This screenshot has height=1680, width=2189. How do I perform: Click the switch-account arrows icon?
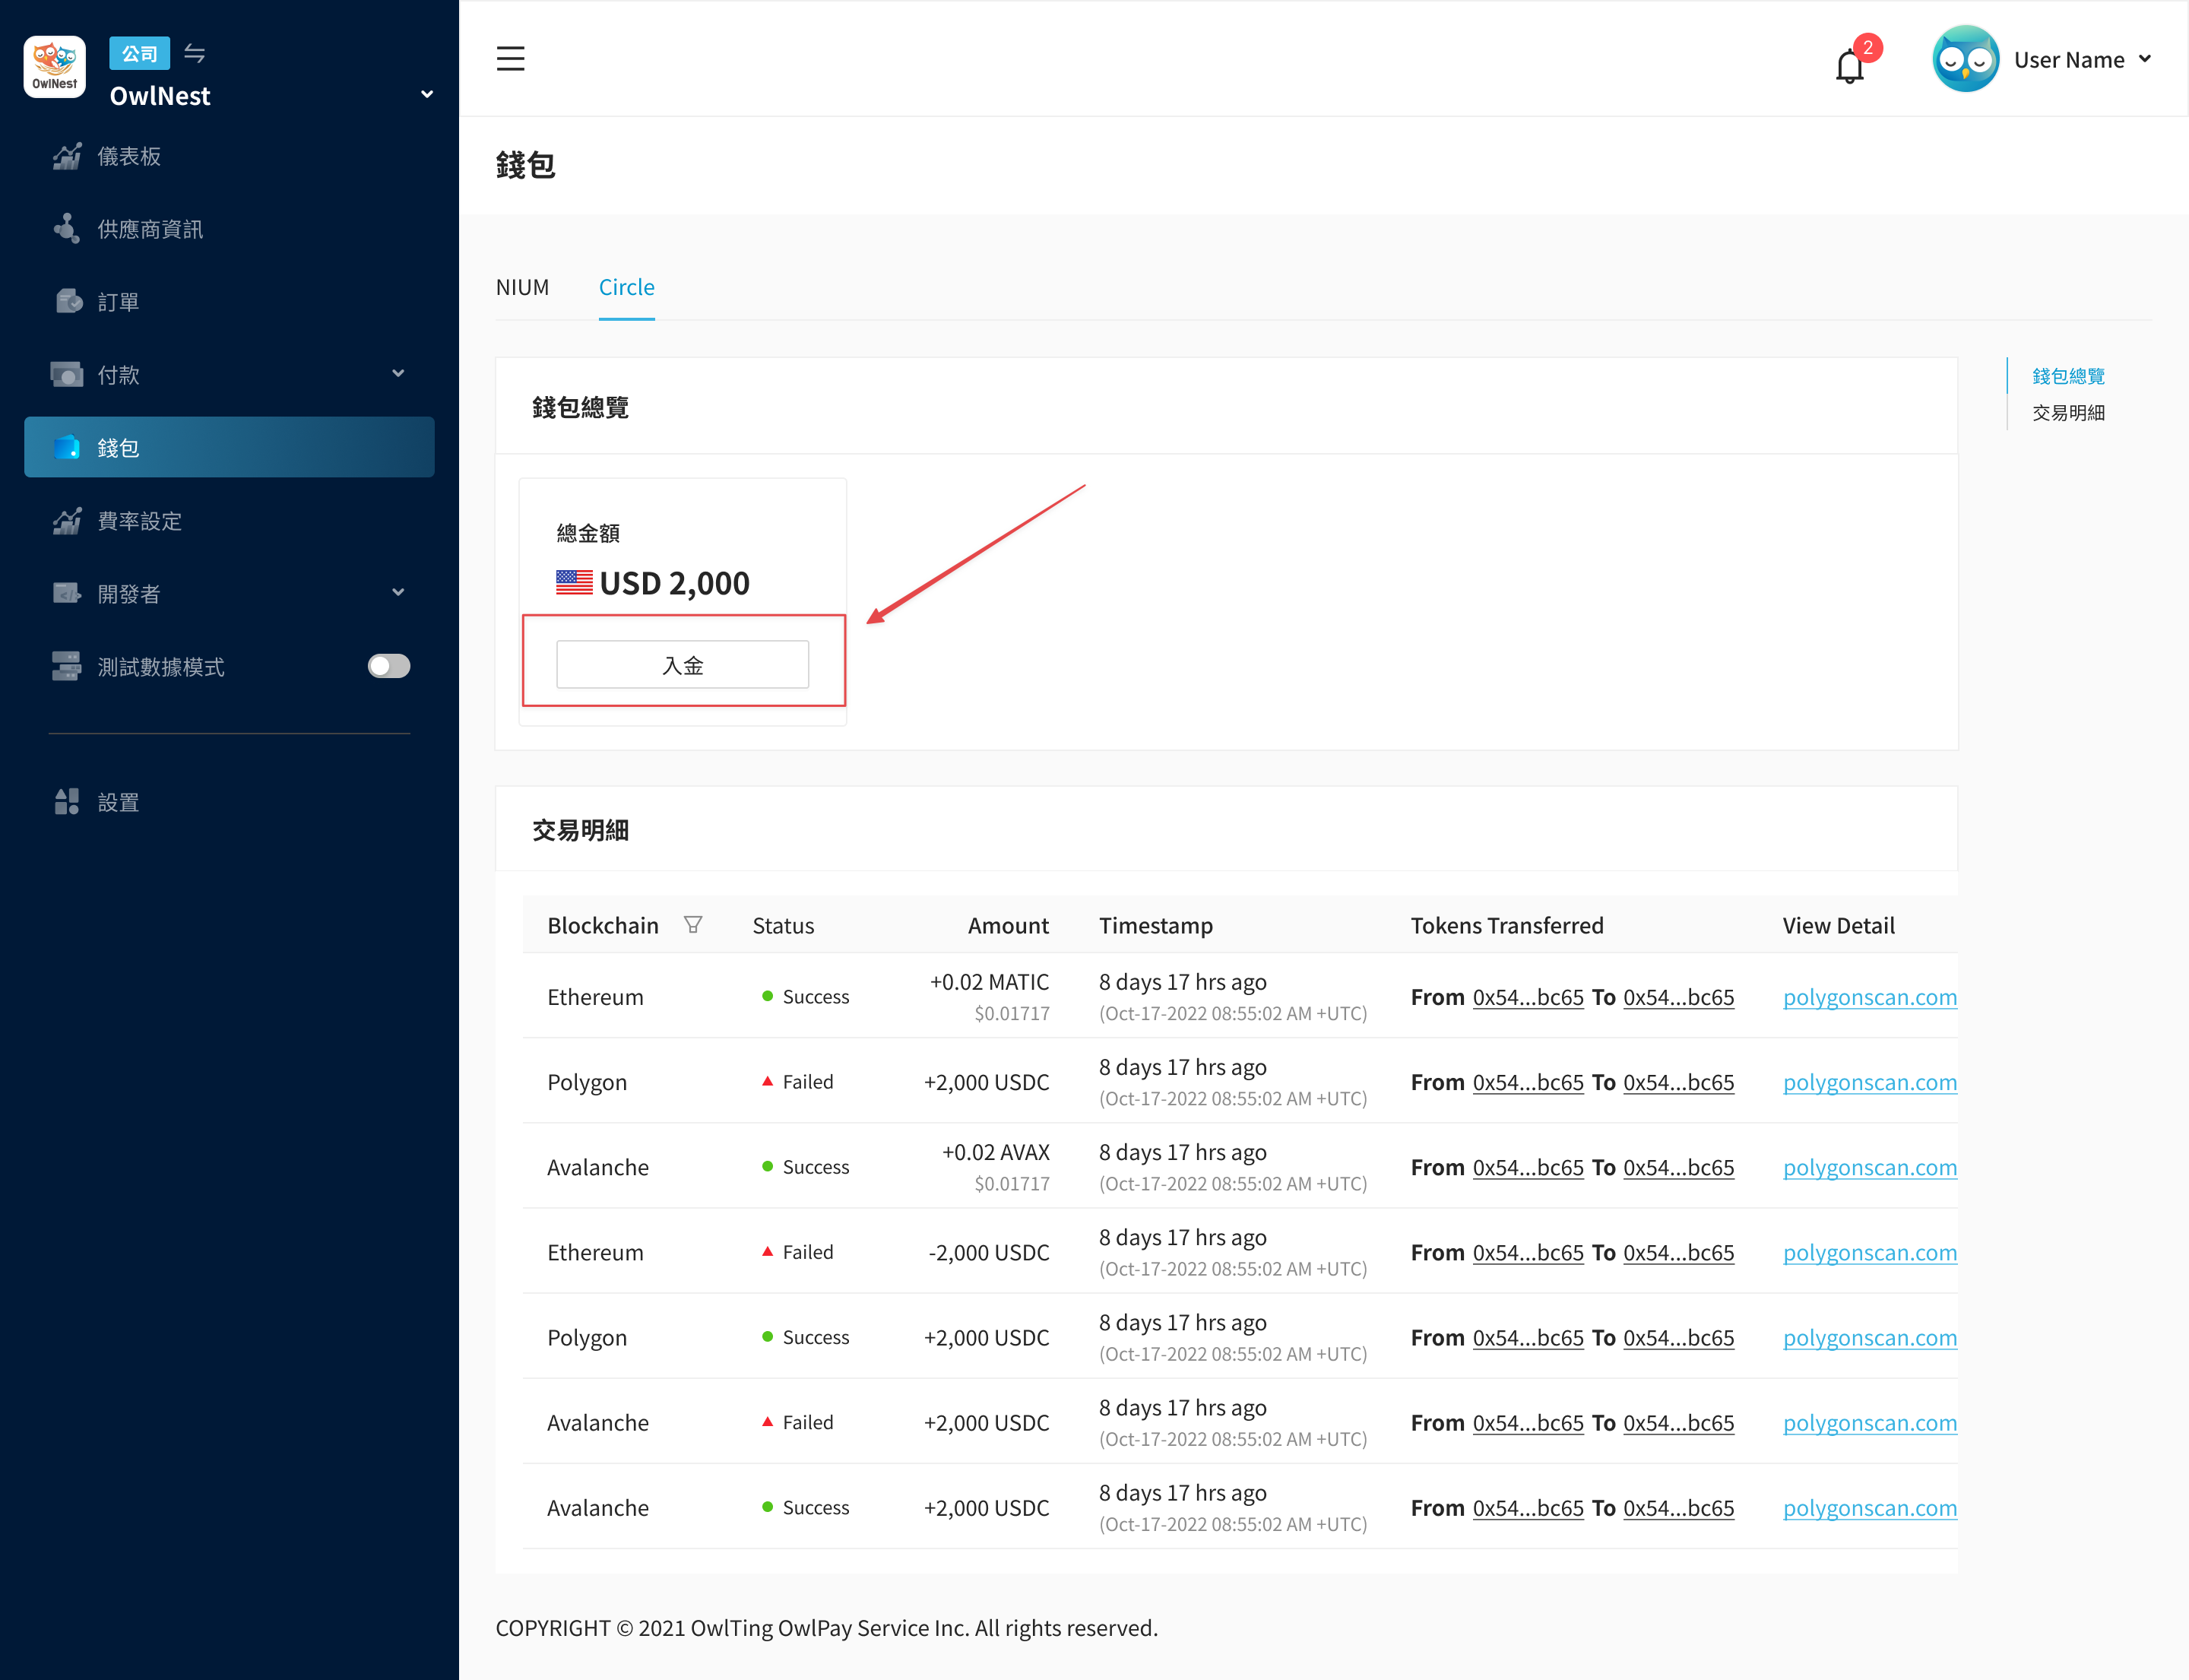point(195,53)
